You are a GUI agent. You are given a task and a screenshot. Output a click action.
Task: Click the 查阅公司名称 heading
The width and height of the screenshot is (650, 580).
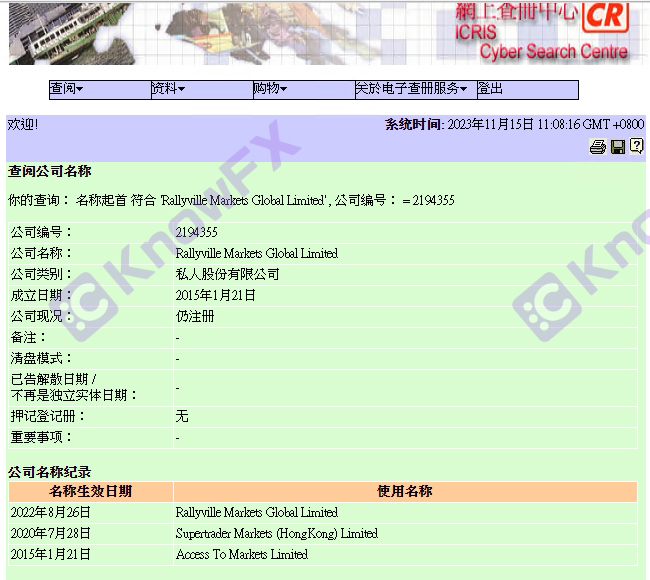click(50, 171)
